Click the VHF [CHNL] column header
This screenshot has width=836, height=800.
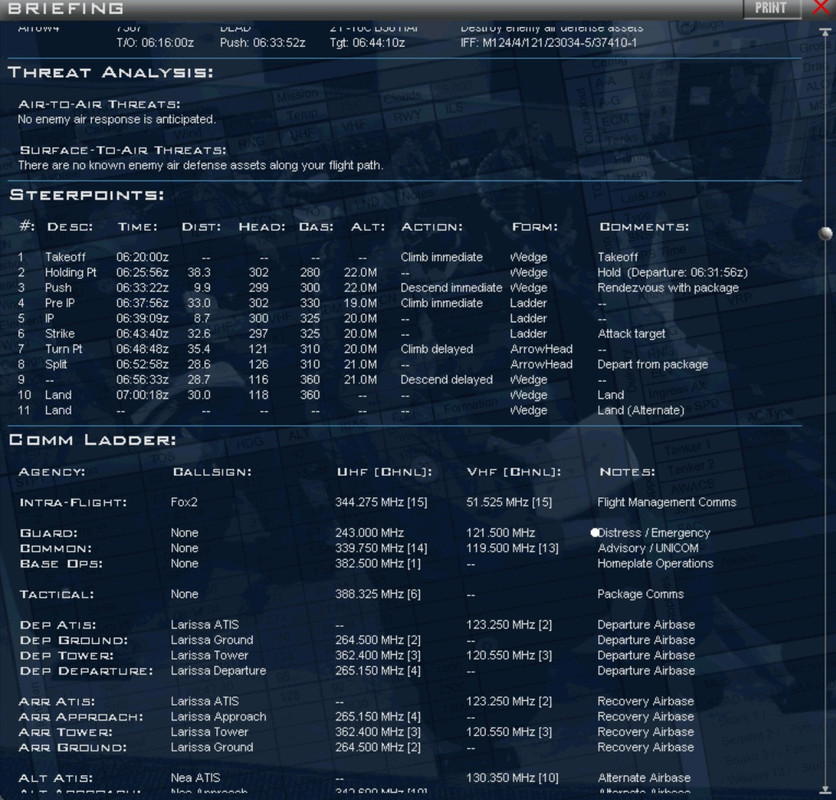click(514, 473)
